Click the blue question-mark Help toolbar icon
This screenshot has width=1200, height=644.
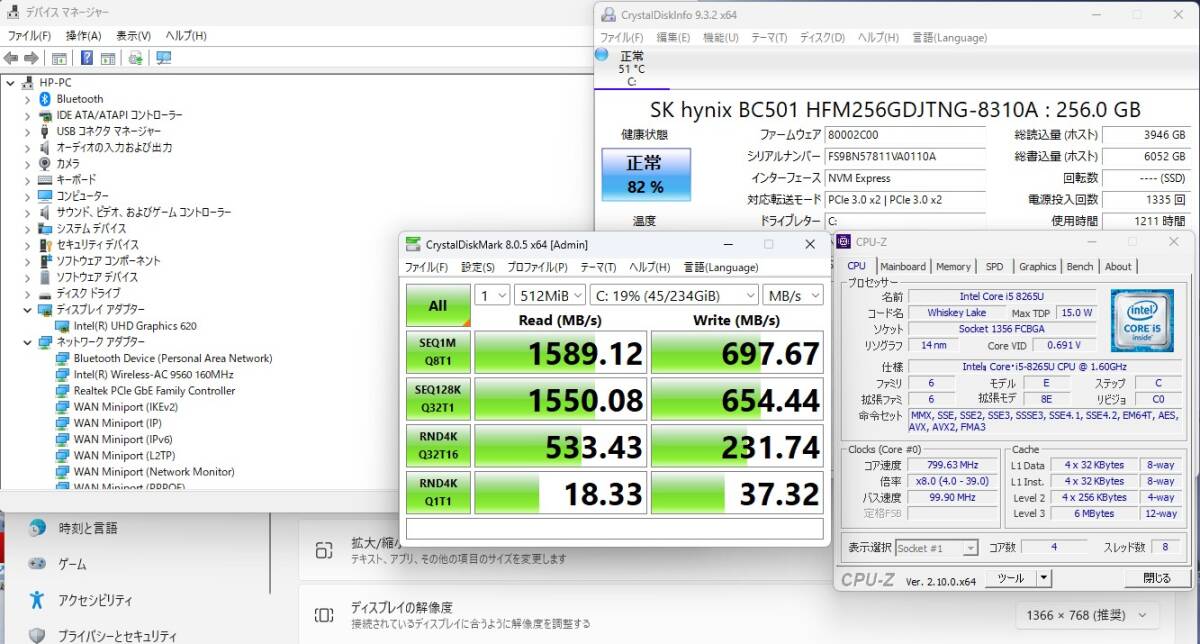point(87,58)
